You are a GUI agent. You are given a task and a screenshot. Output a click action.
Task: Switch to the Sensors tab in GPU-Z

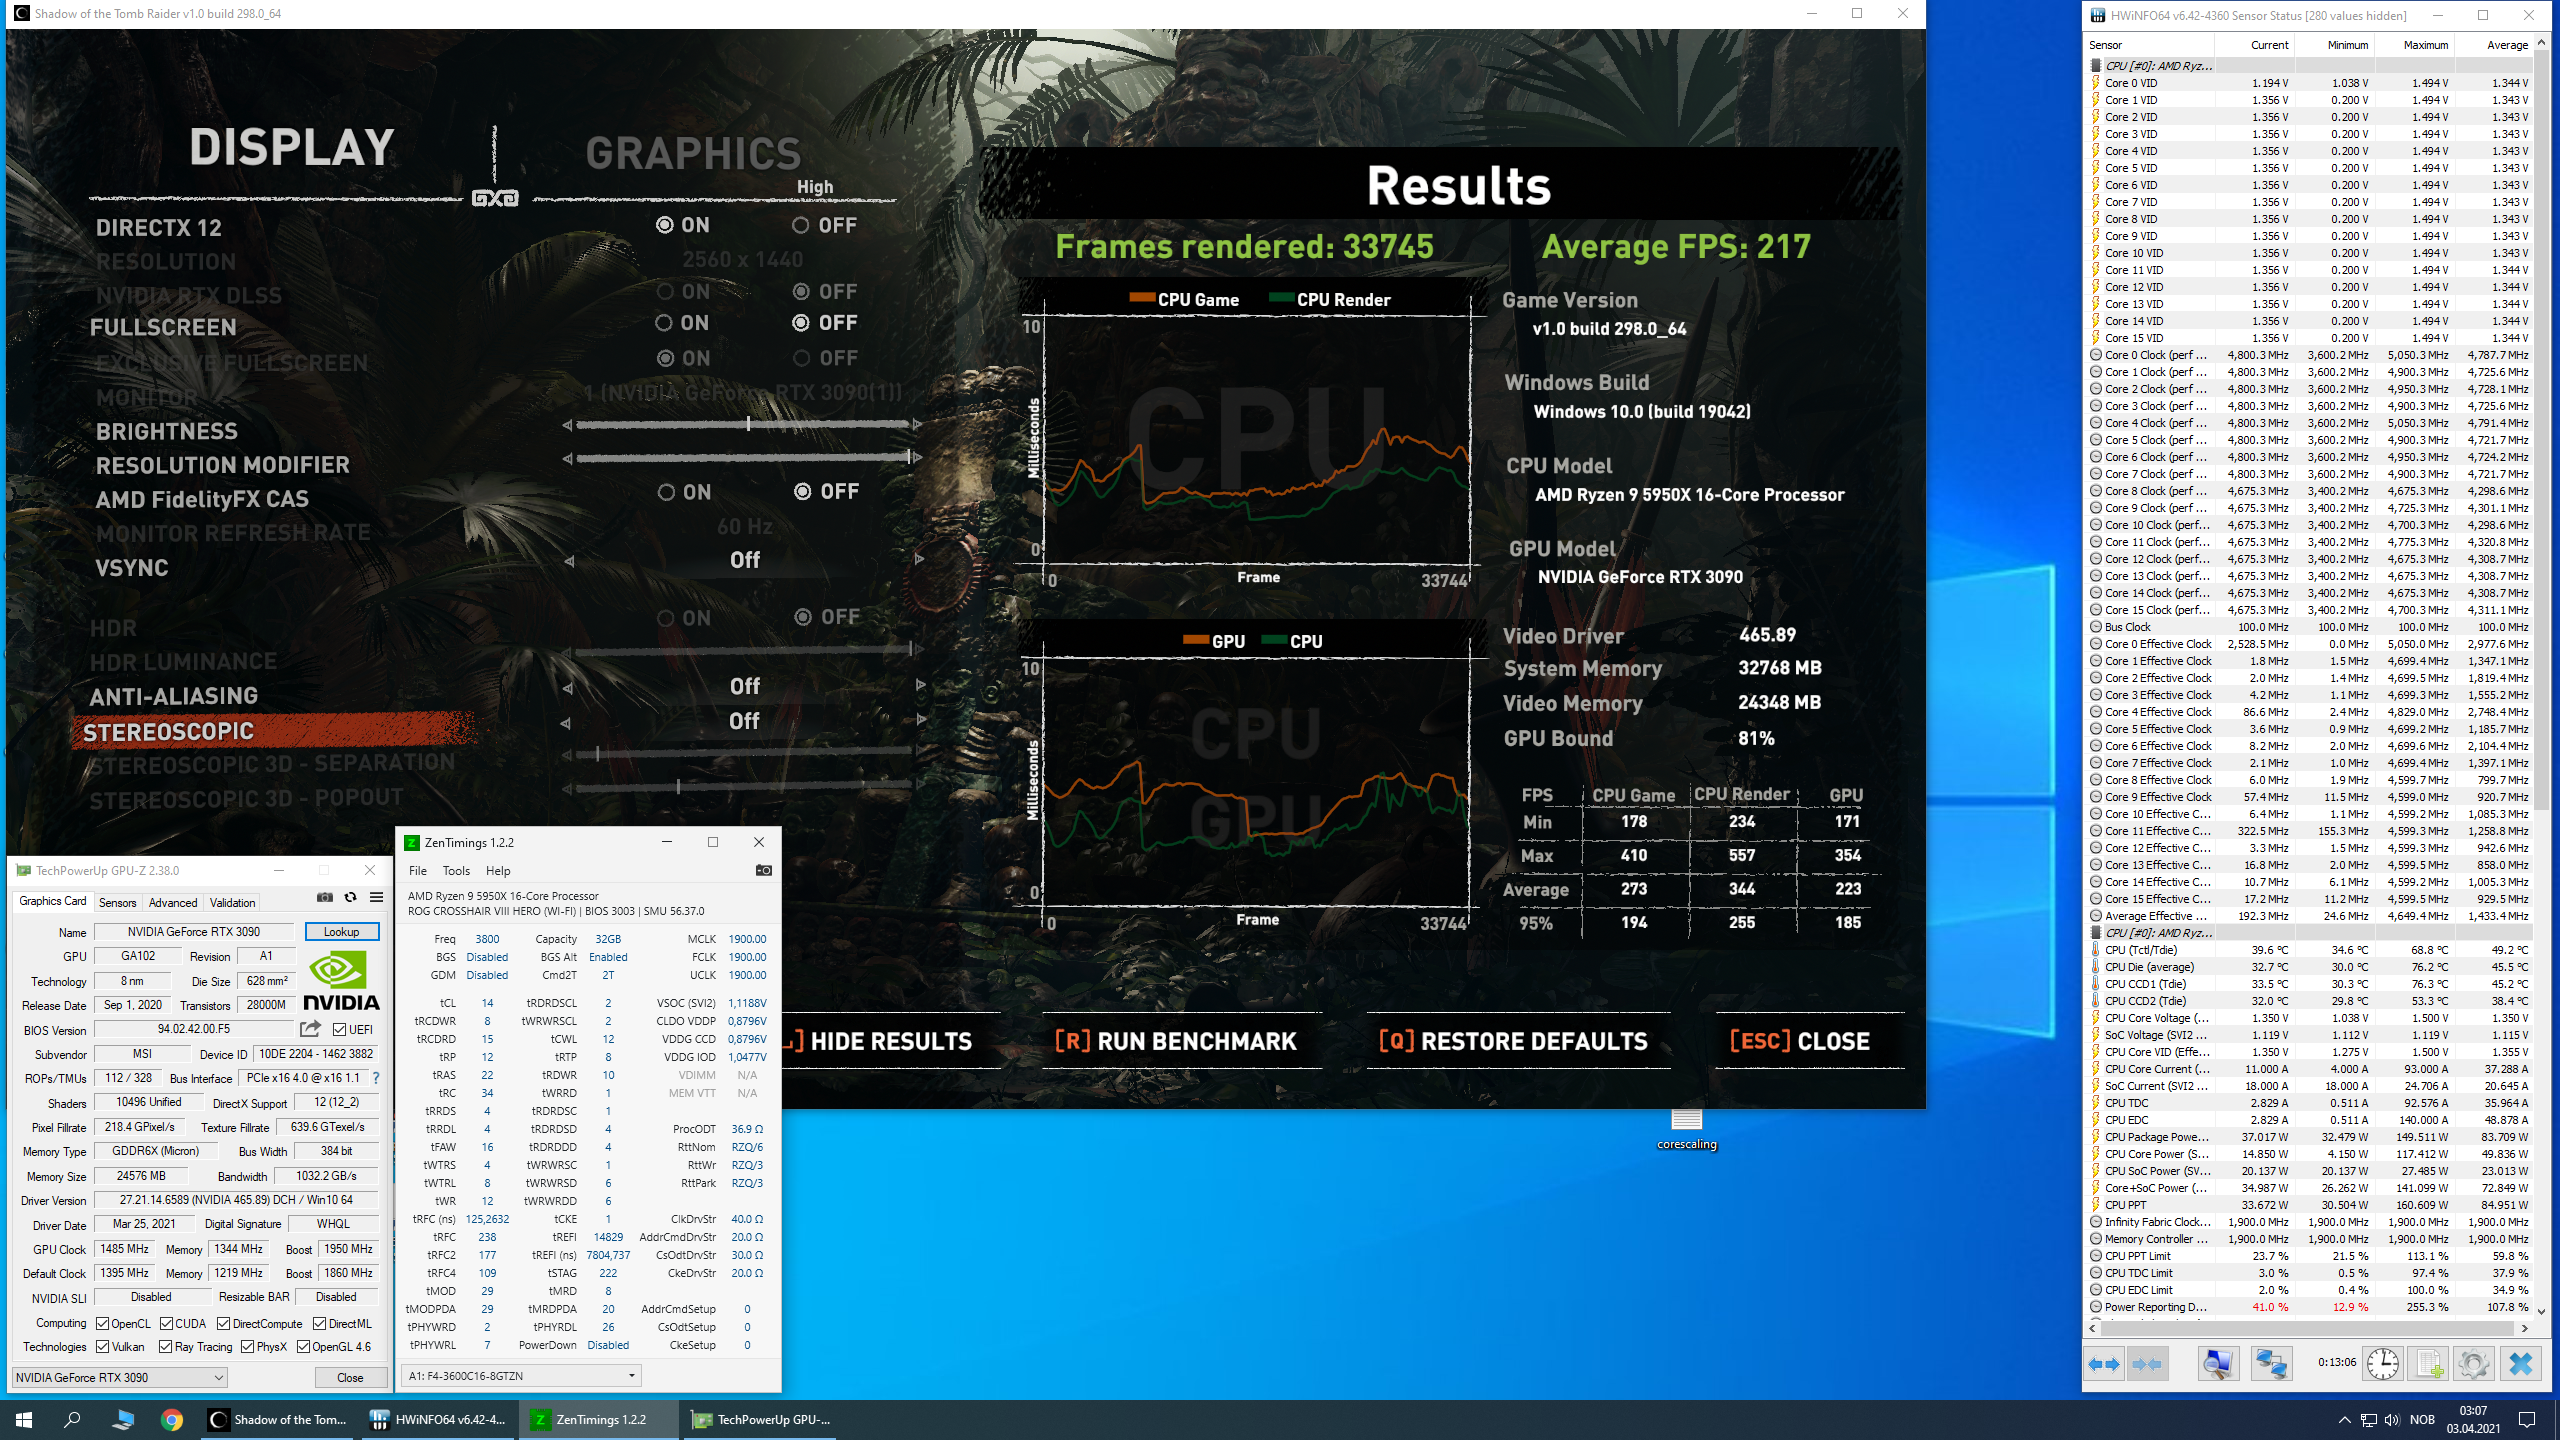point(117,902)
